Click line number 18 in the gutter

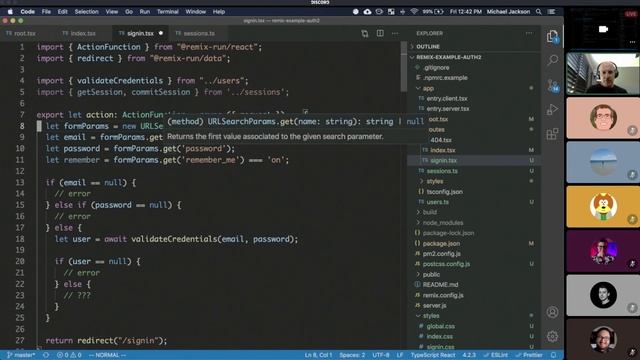20,239
